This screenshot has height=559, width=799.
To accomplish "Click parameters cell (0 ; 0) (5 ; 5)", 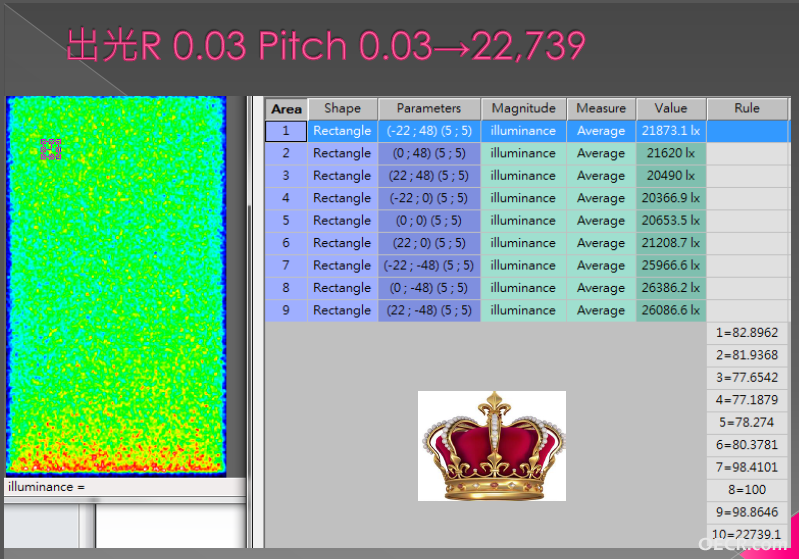I will point(429,221).
